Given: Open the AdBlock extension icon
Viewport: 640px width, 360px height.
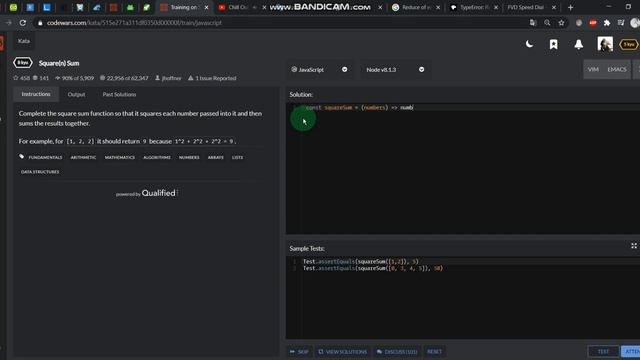Looking at the screenshot, I should point(593,23).
